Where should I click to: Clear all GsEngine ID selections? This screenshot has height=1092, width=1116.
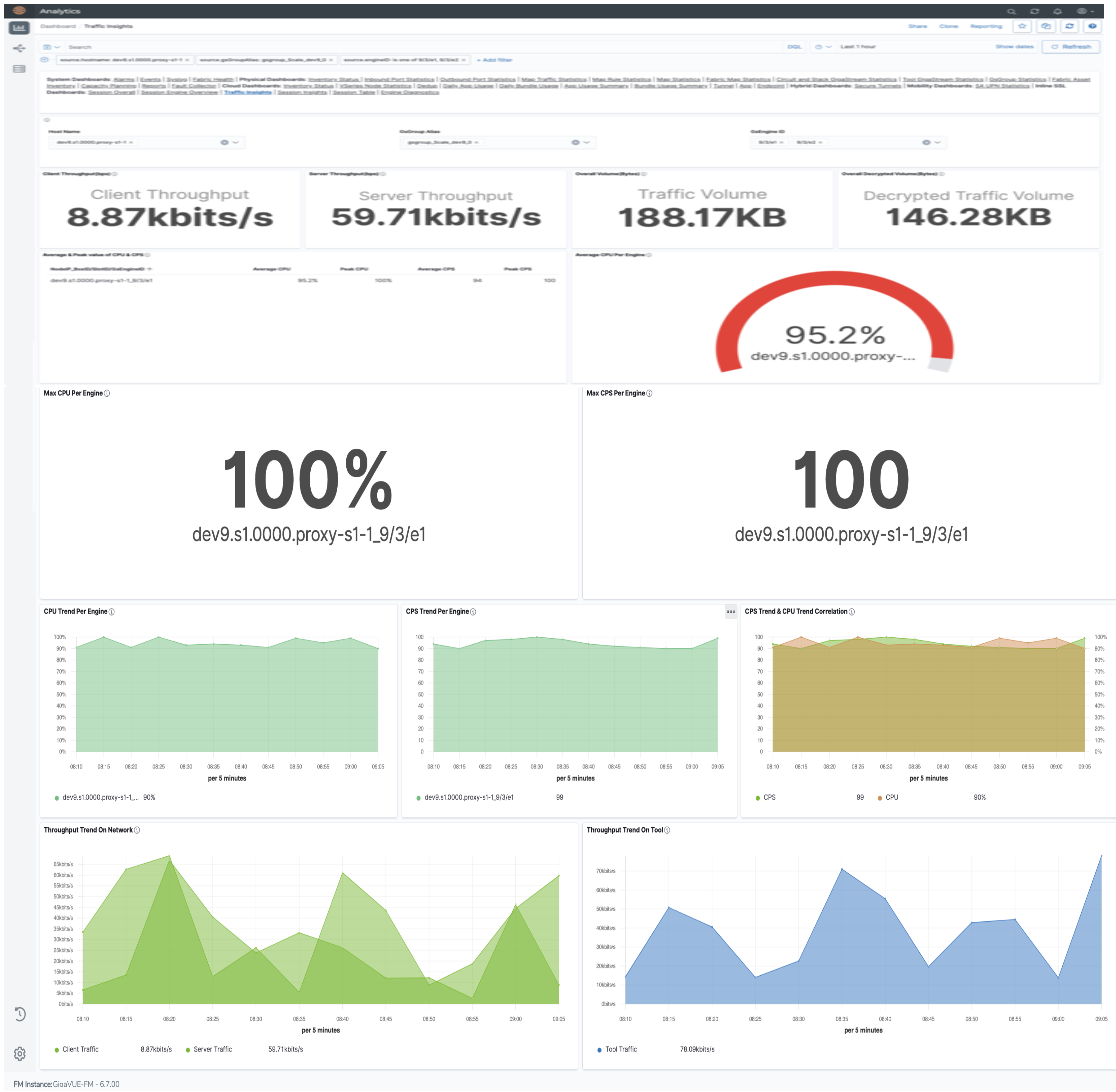[926, 142]
